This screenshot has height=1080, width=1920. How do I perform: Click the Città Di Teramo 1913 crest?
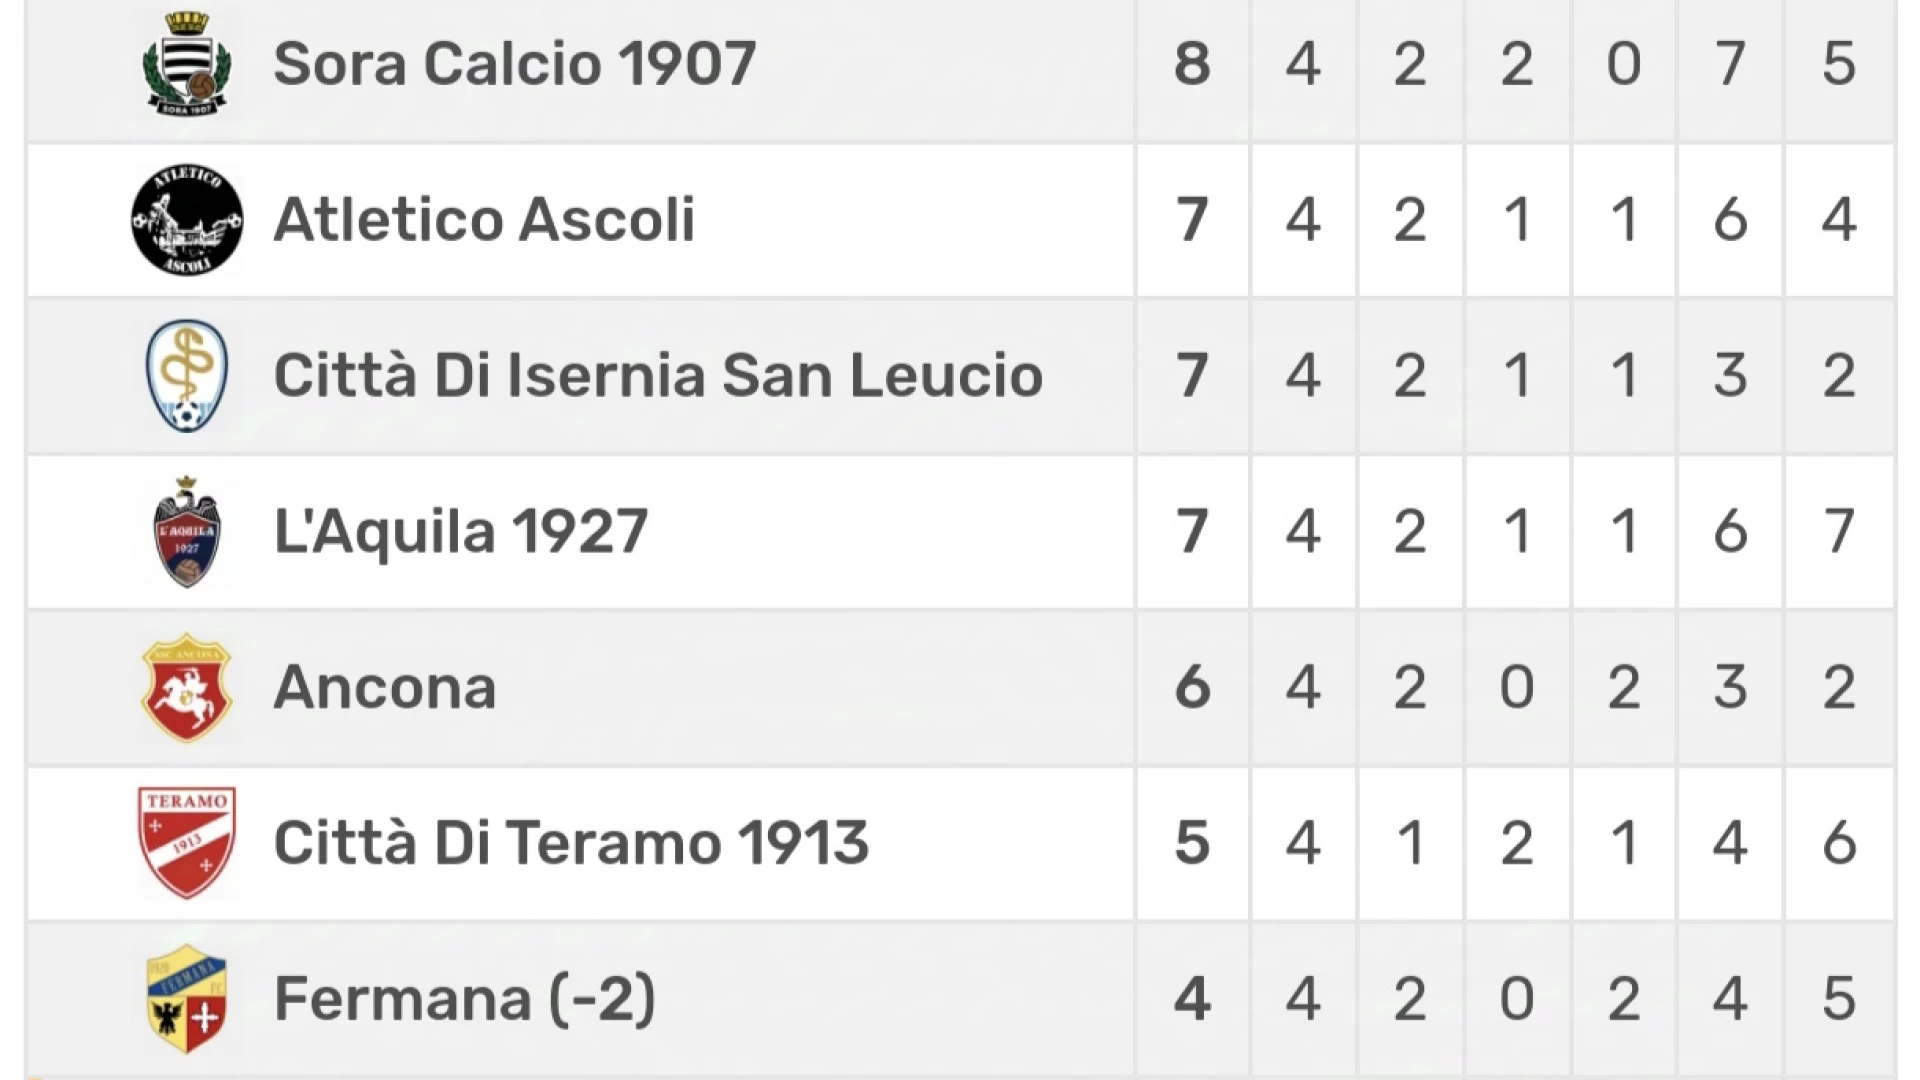point(187,843)
